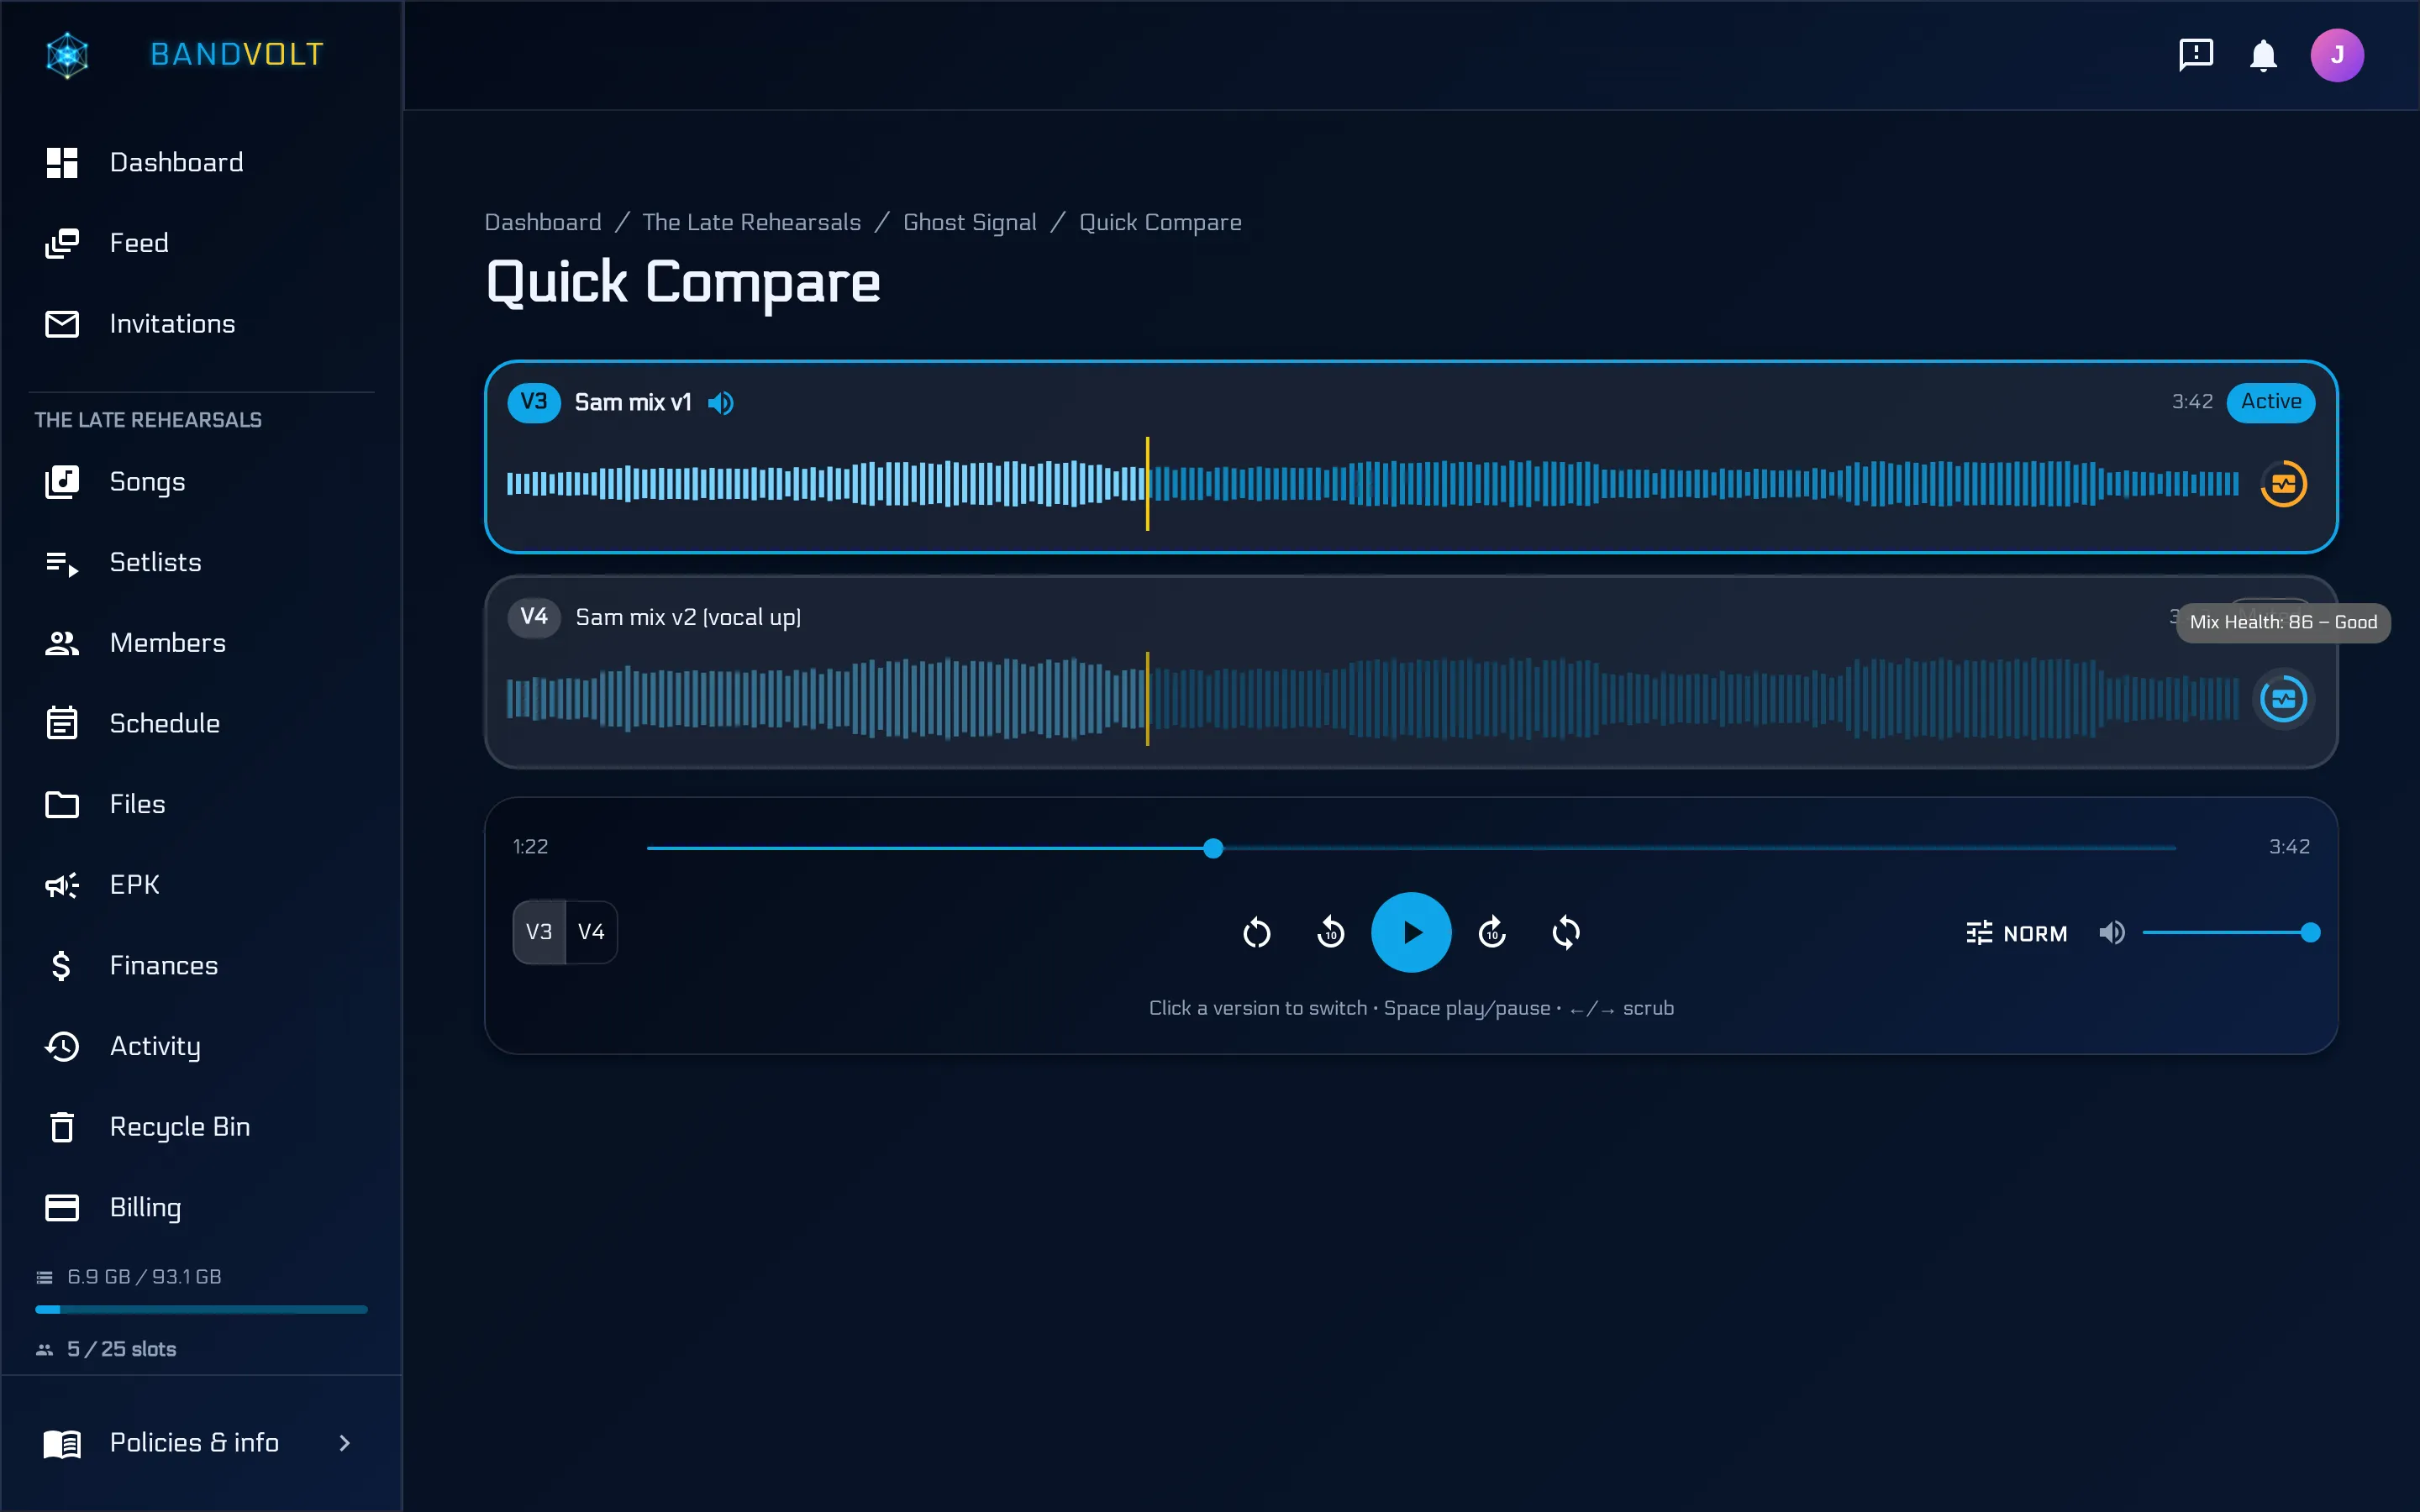The height and width of the screenshot is (1512, 2420).
Task: Click the playback progress slider handle
Action: [x=1213, y=848]
